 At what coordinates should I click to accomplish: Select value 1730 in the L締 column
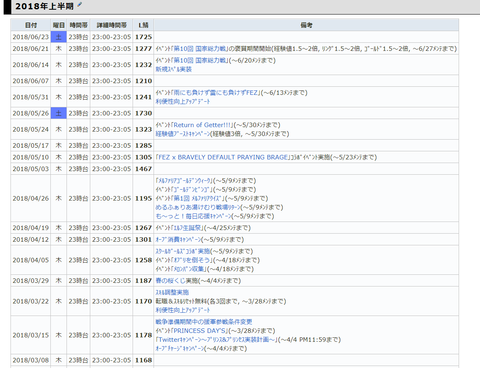coord(143,113)
